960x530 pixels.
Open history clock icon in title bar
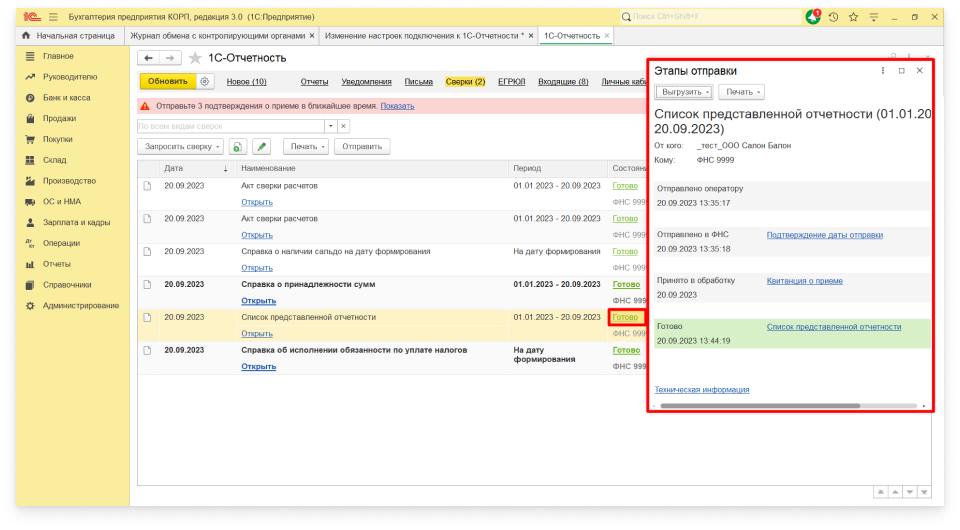(x=833, y=17)
